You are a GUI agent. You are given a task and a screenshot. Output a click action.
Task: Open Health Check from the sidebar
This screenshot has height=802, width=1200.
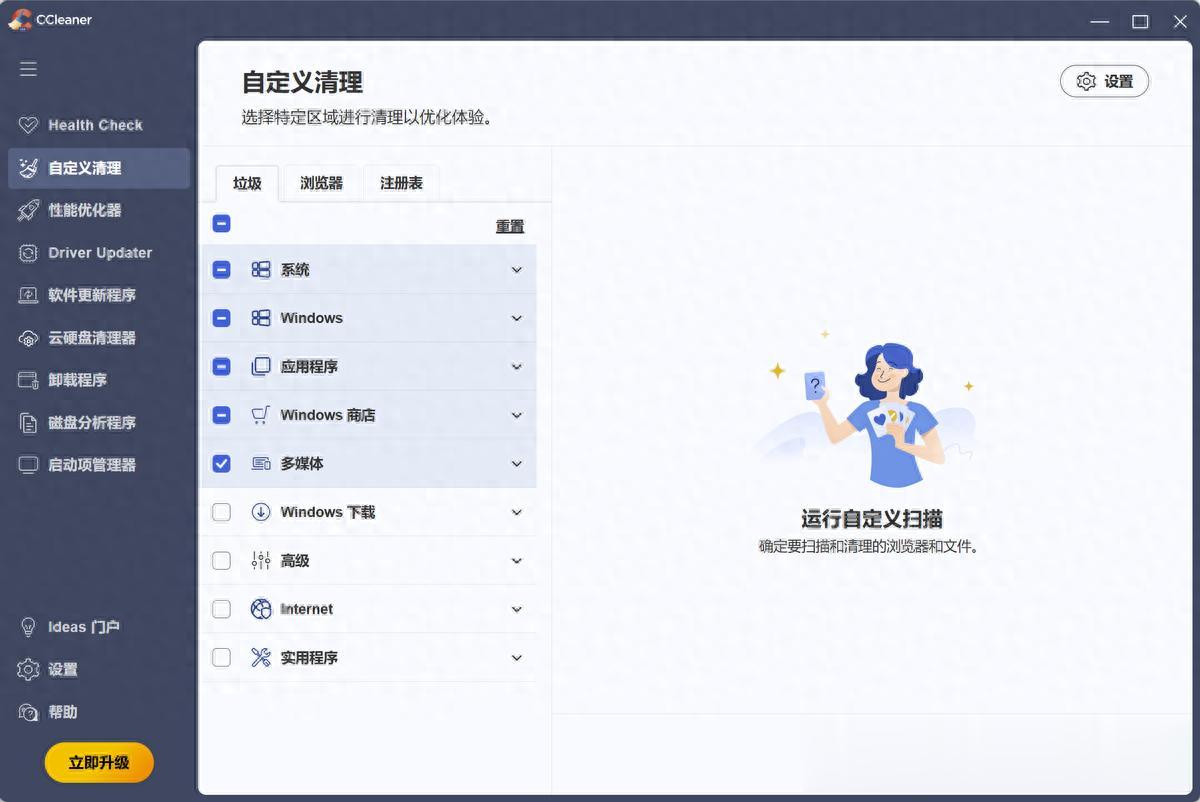click(98, 125)
